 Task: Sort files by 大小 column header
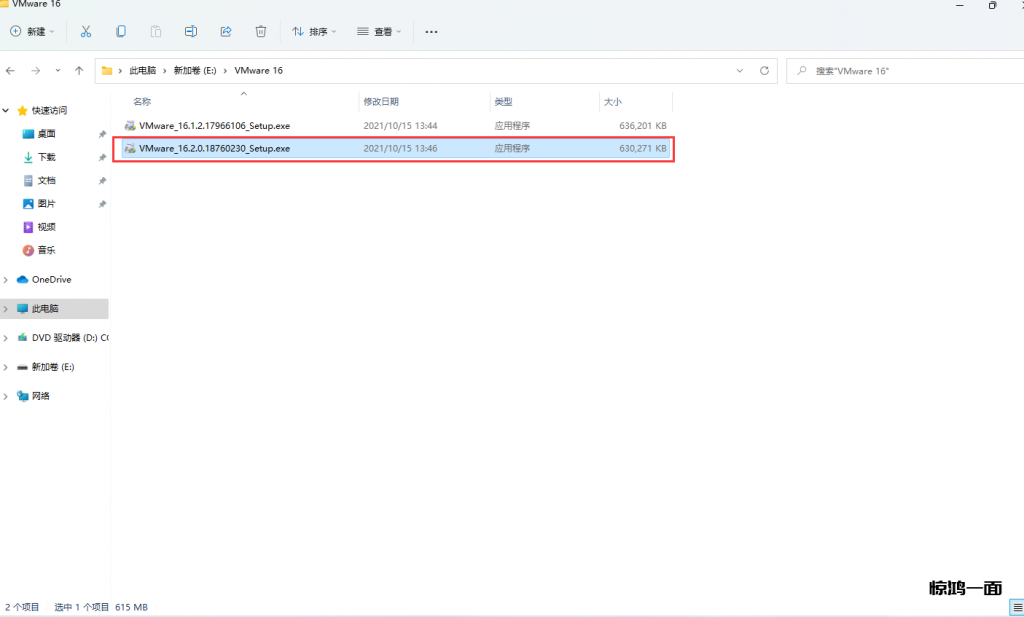(x=612, y=102)
